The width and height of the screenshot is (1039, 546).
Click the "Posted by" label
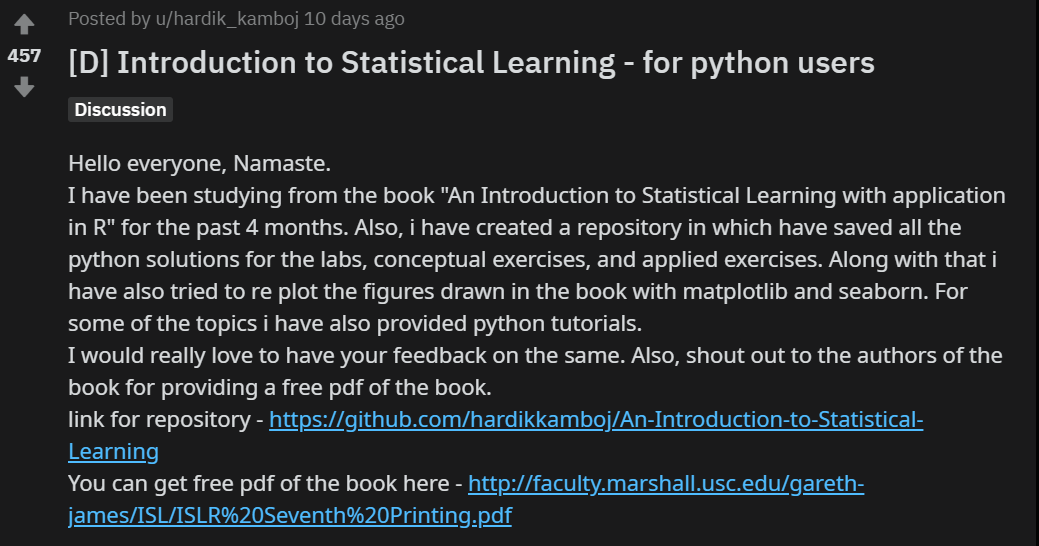click(98, 19)
